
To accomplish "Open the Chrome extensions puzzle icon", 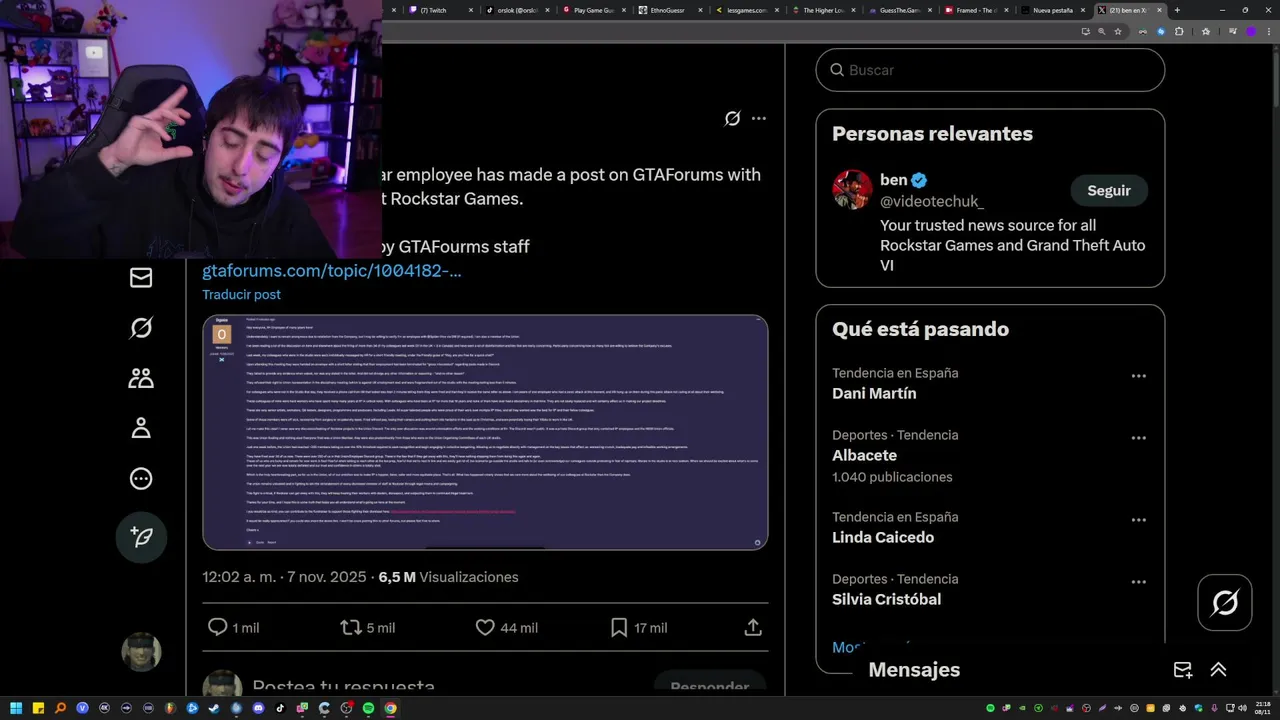I will 1179,31.
